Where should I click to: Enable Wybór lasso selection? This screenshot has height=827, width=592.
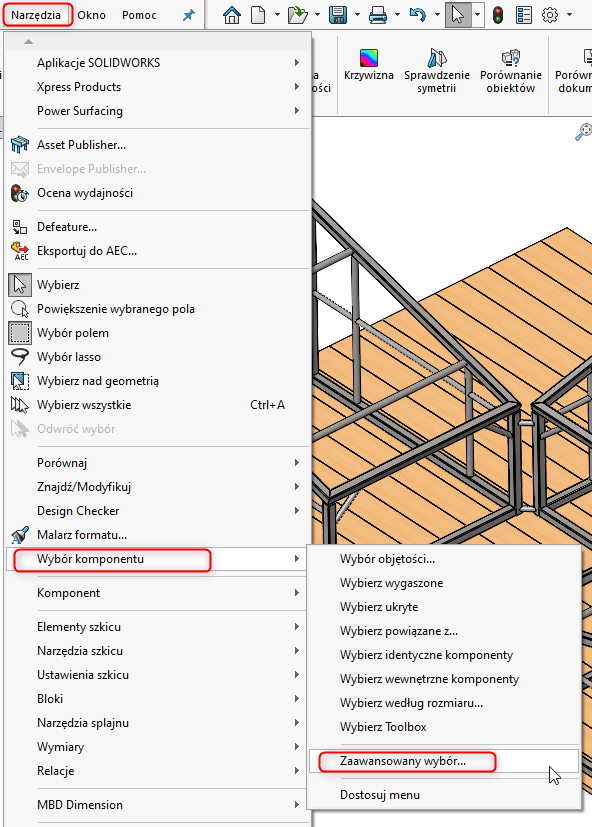coord(157,357)
